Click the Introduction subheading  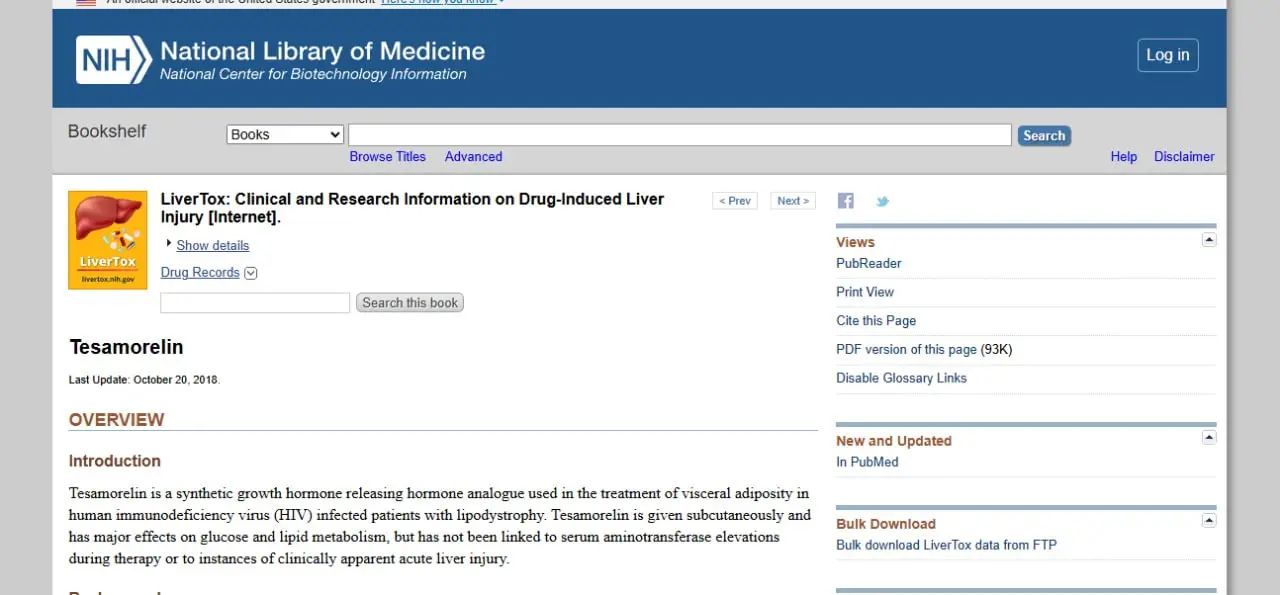click(x=114, y=461)
